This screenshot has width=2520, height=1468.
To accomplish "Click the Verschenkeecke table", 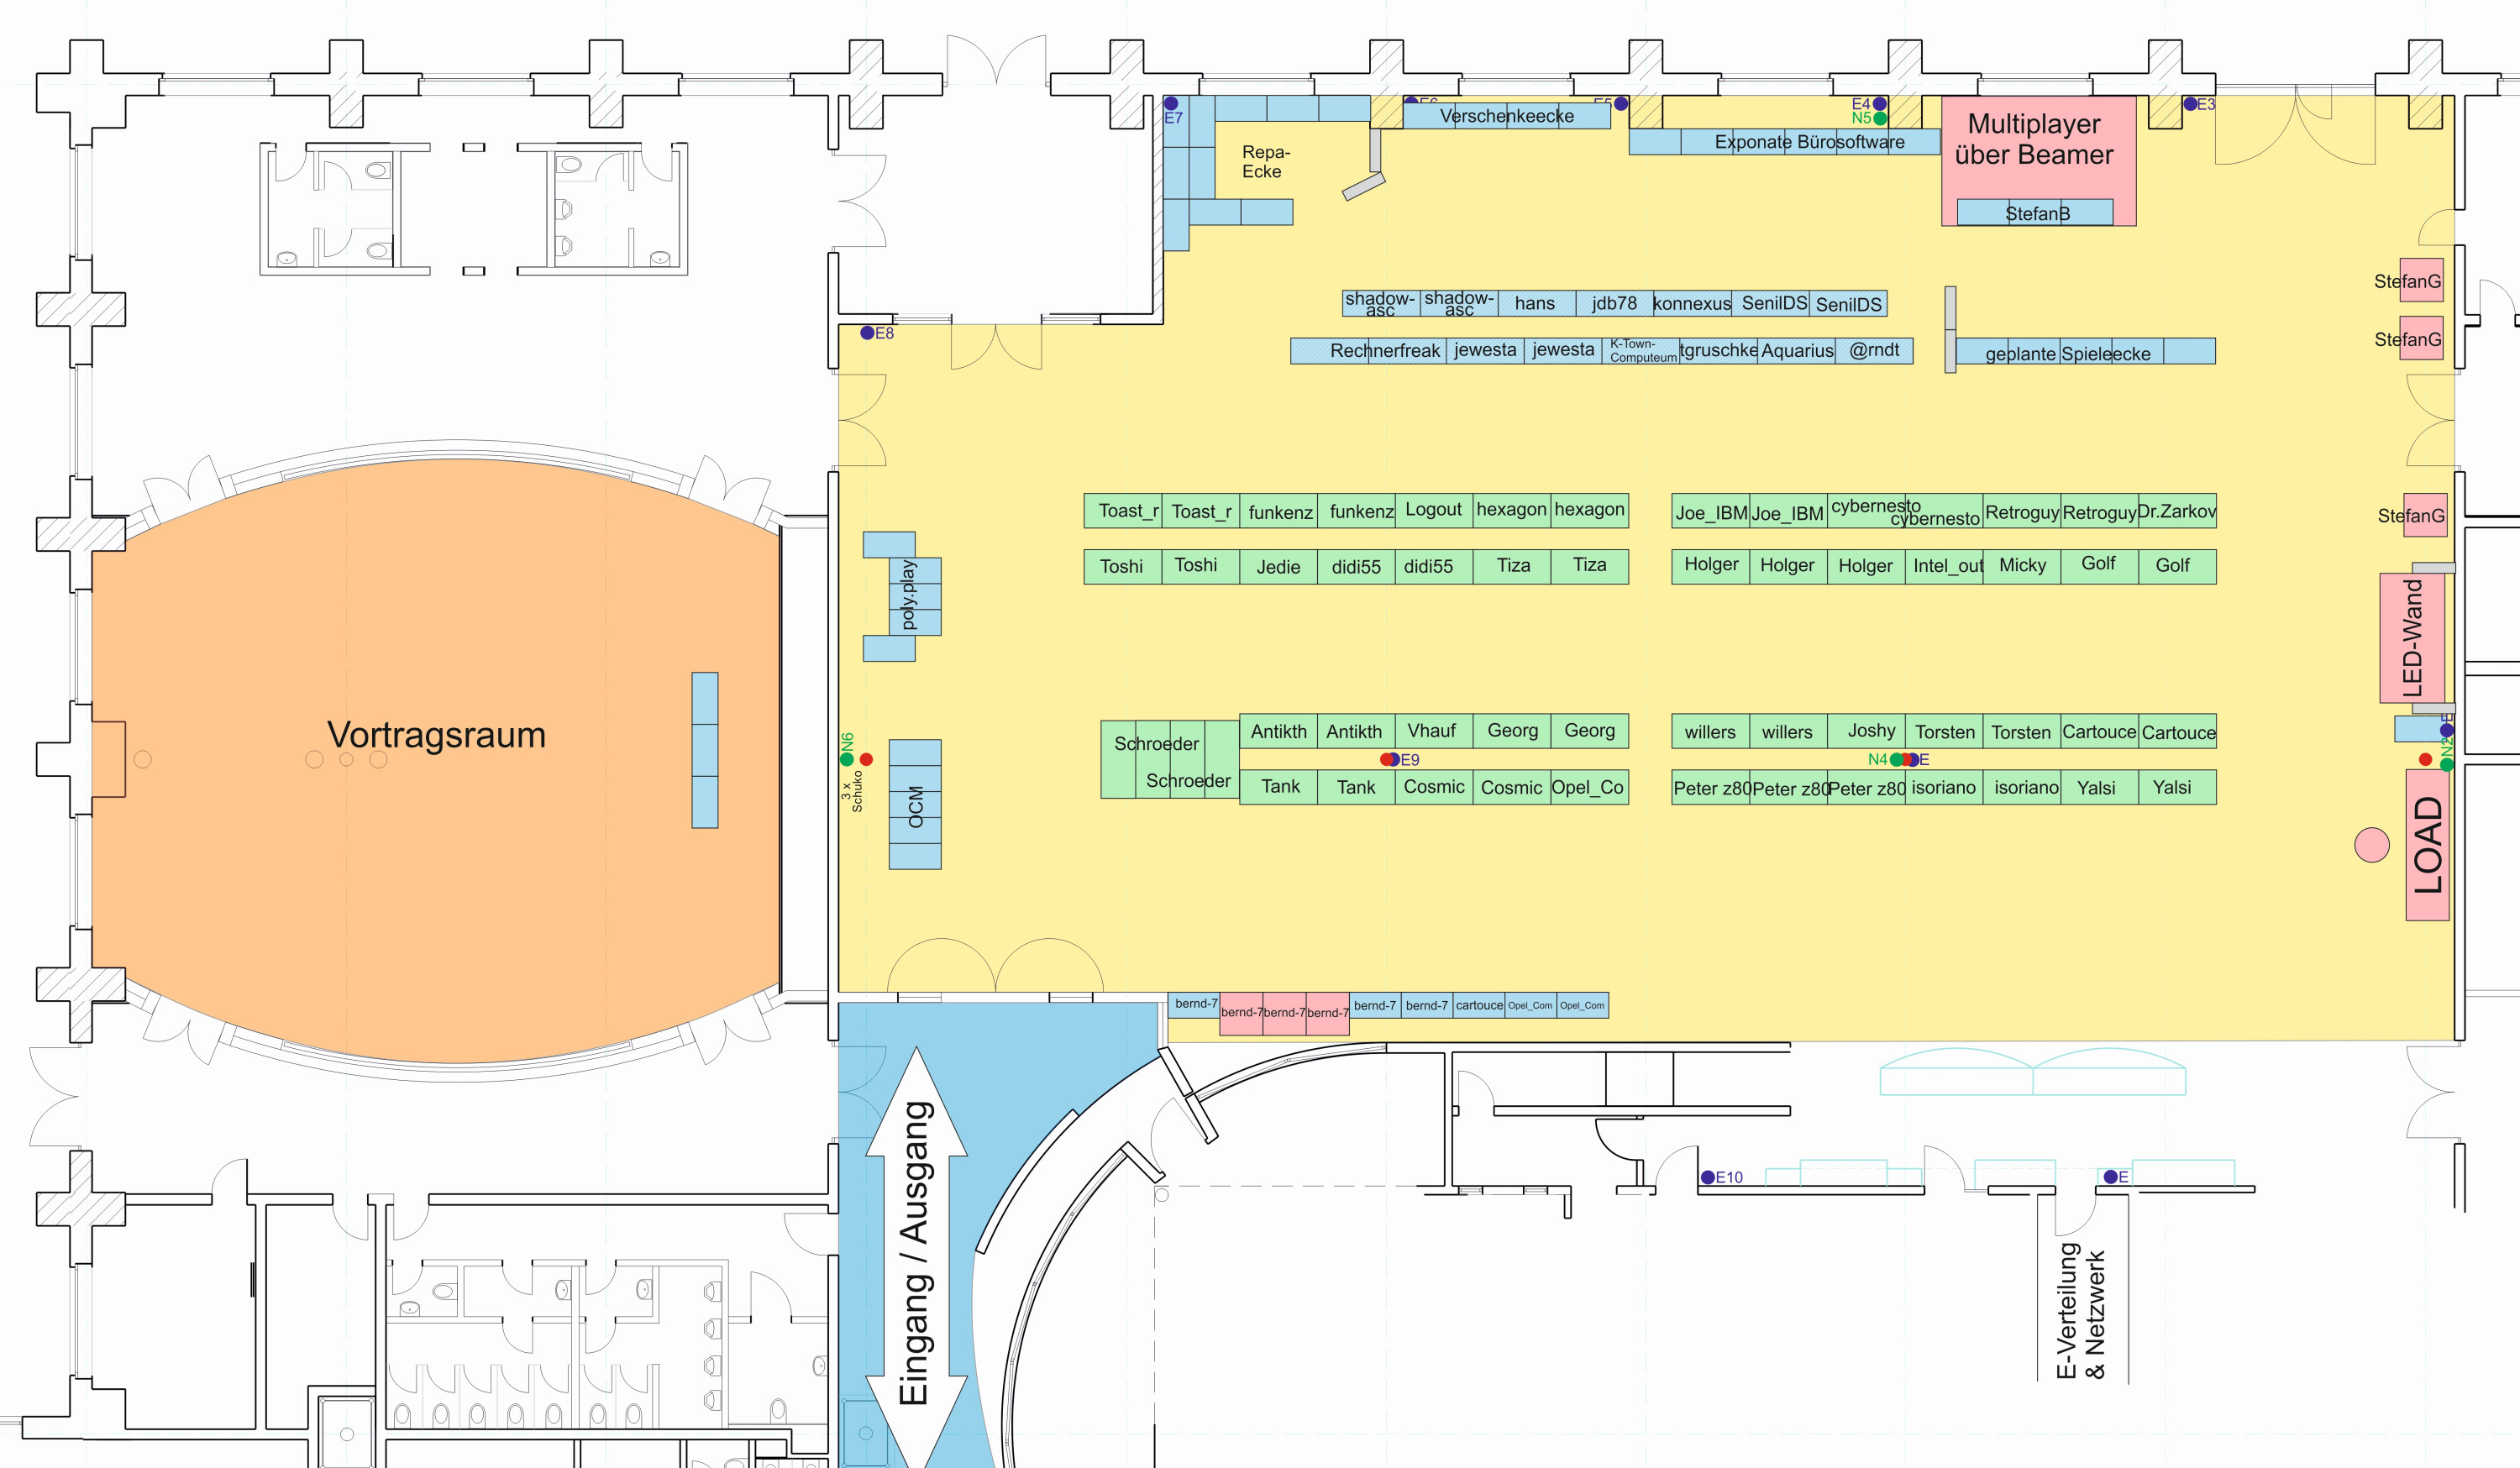I will point(1507,116).
